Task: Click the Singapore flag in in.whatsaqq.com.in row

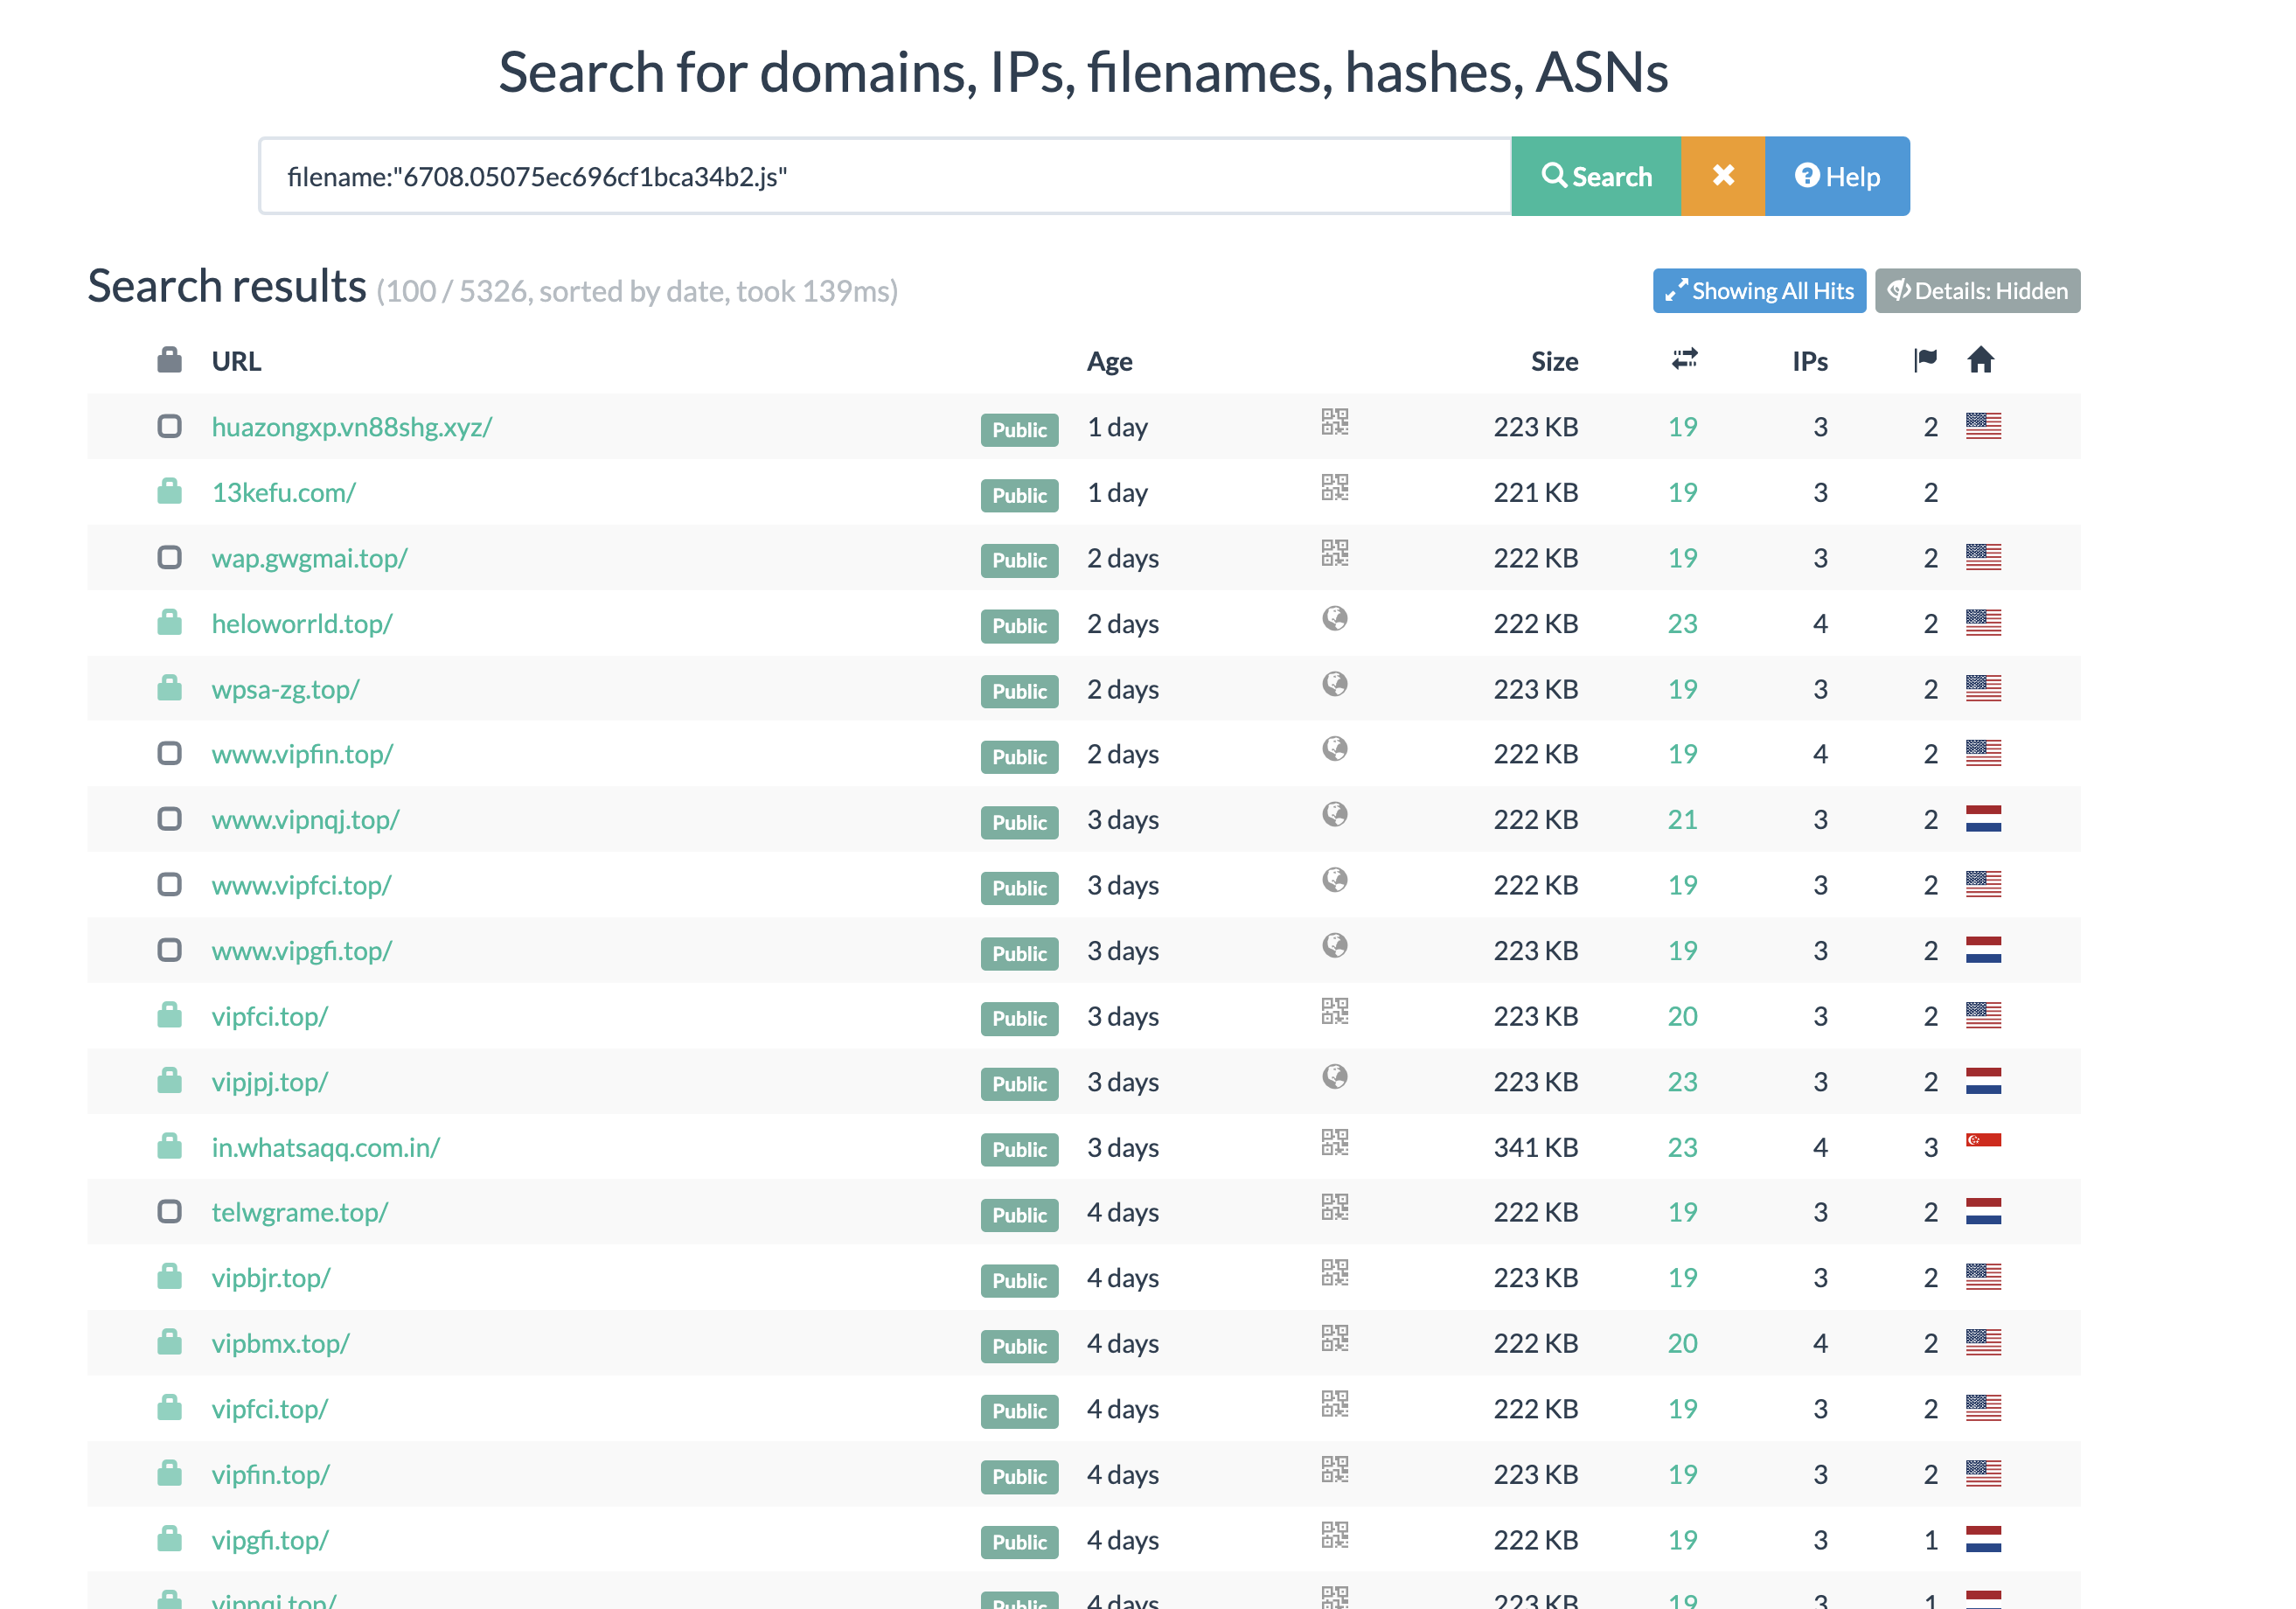Action: (x=1982, y=1141)
